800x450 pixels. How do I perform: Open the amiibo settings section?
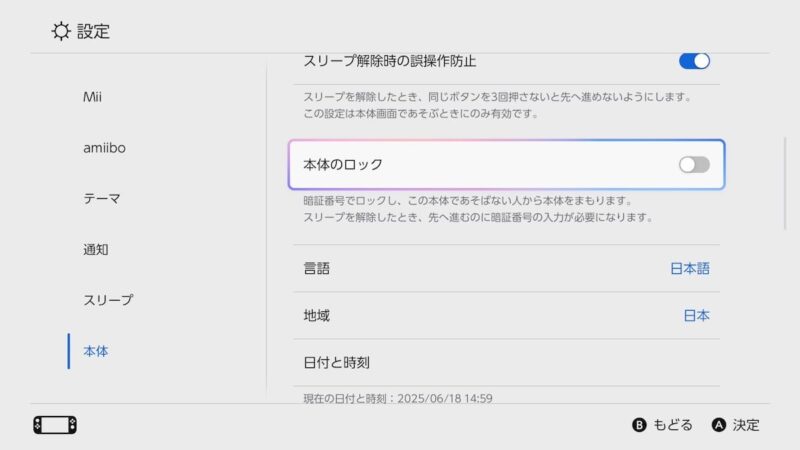tap(104, 148)
